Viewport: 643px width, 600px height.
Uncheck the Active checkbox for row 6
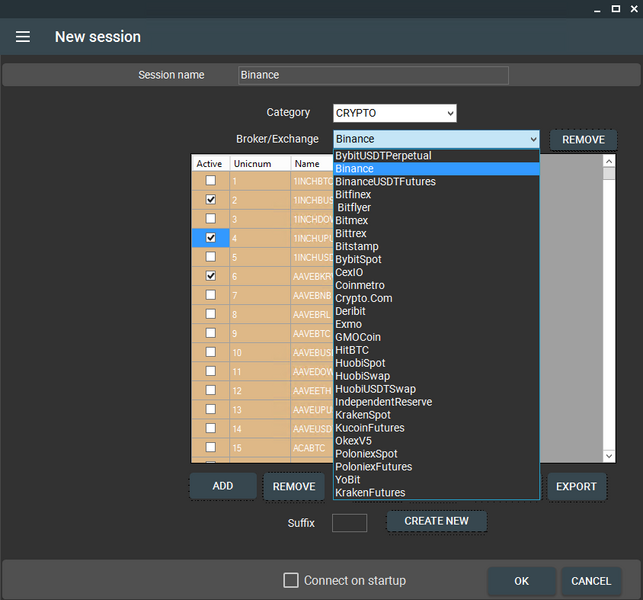(x=211, y=276)
